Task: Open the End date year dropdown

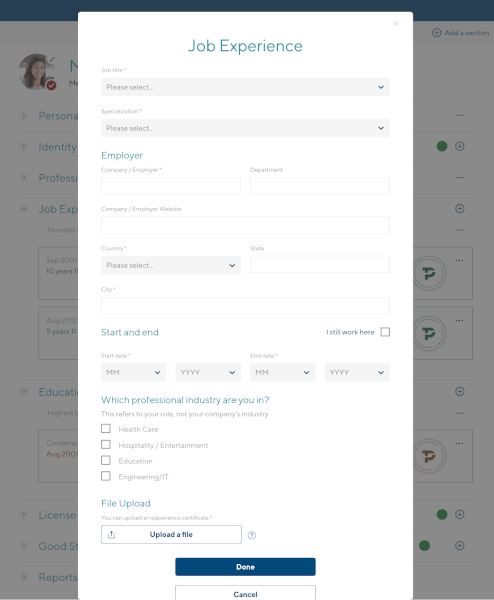Action: click(357, 372)
